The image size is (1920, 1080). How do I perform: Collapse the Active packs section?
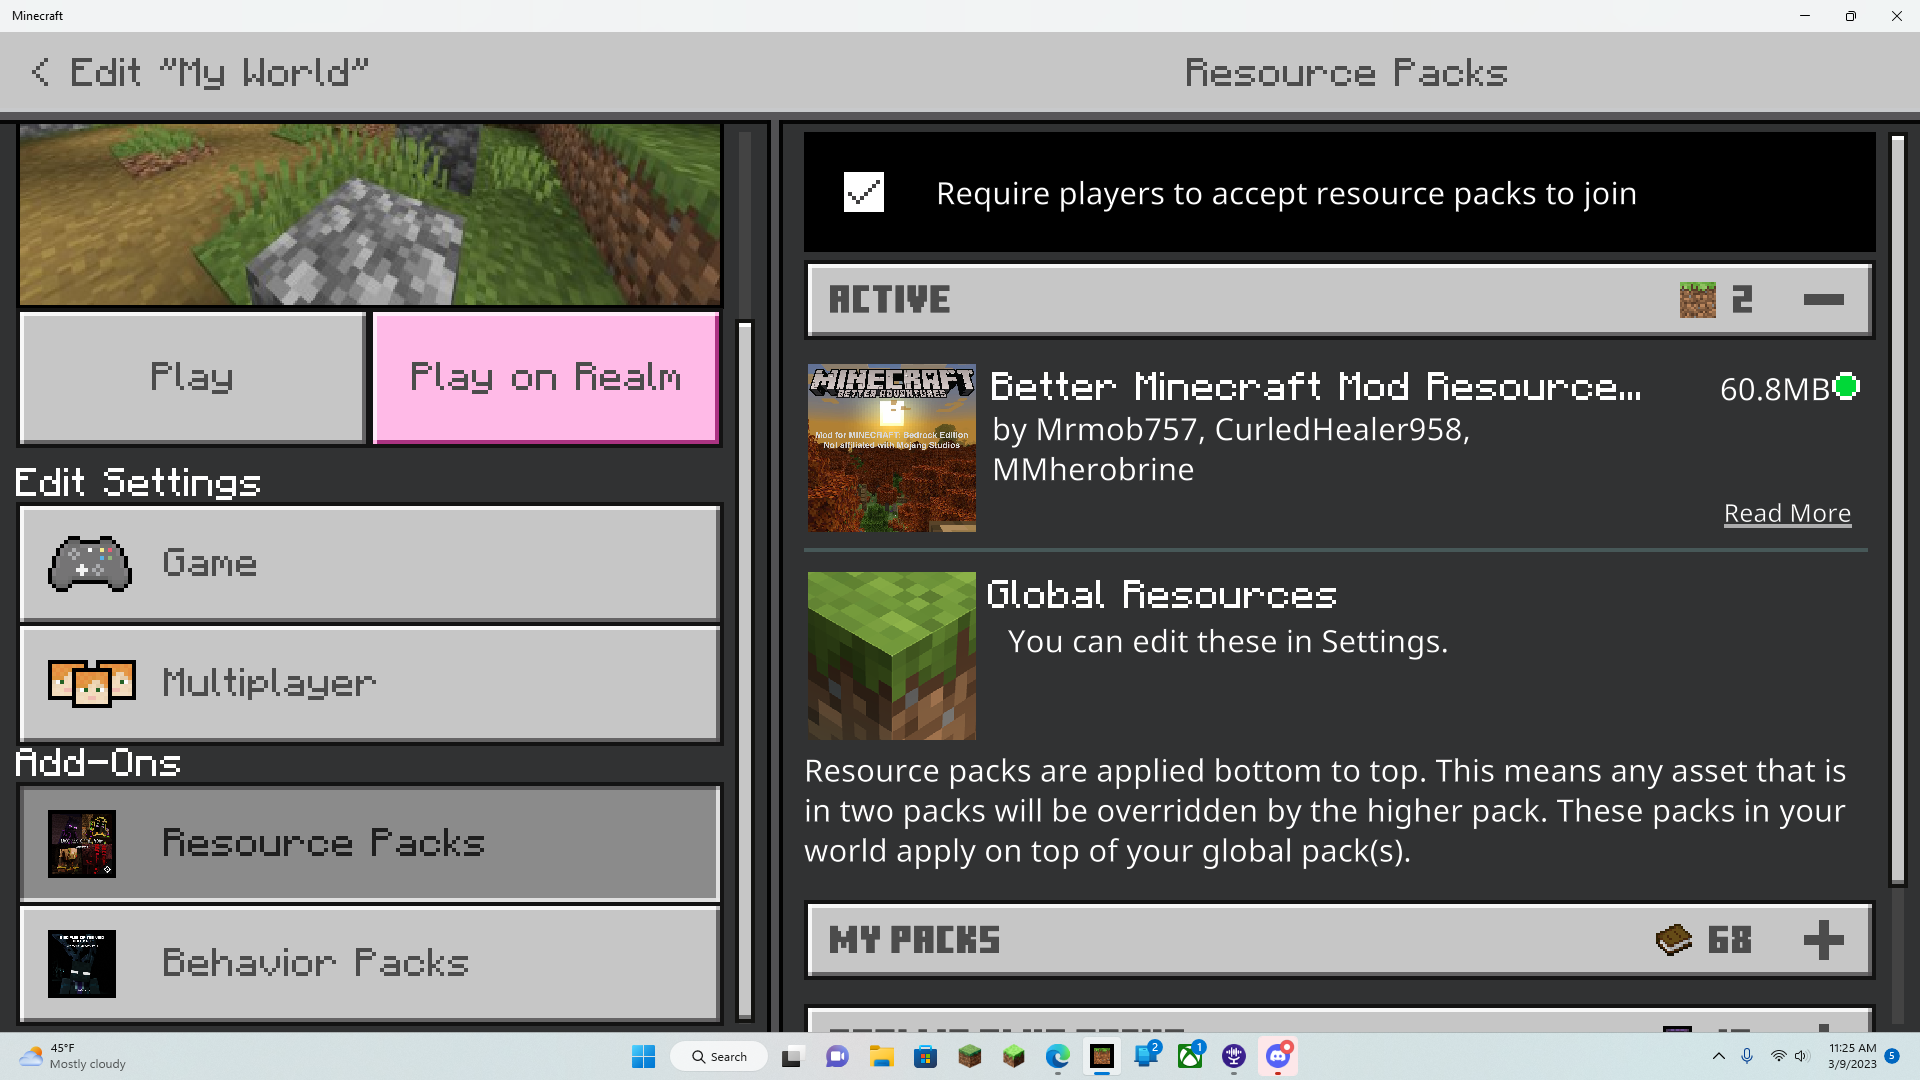pyautogui.click(x=1823, y=299)
